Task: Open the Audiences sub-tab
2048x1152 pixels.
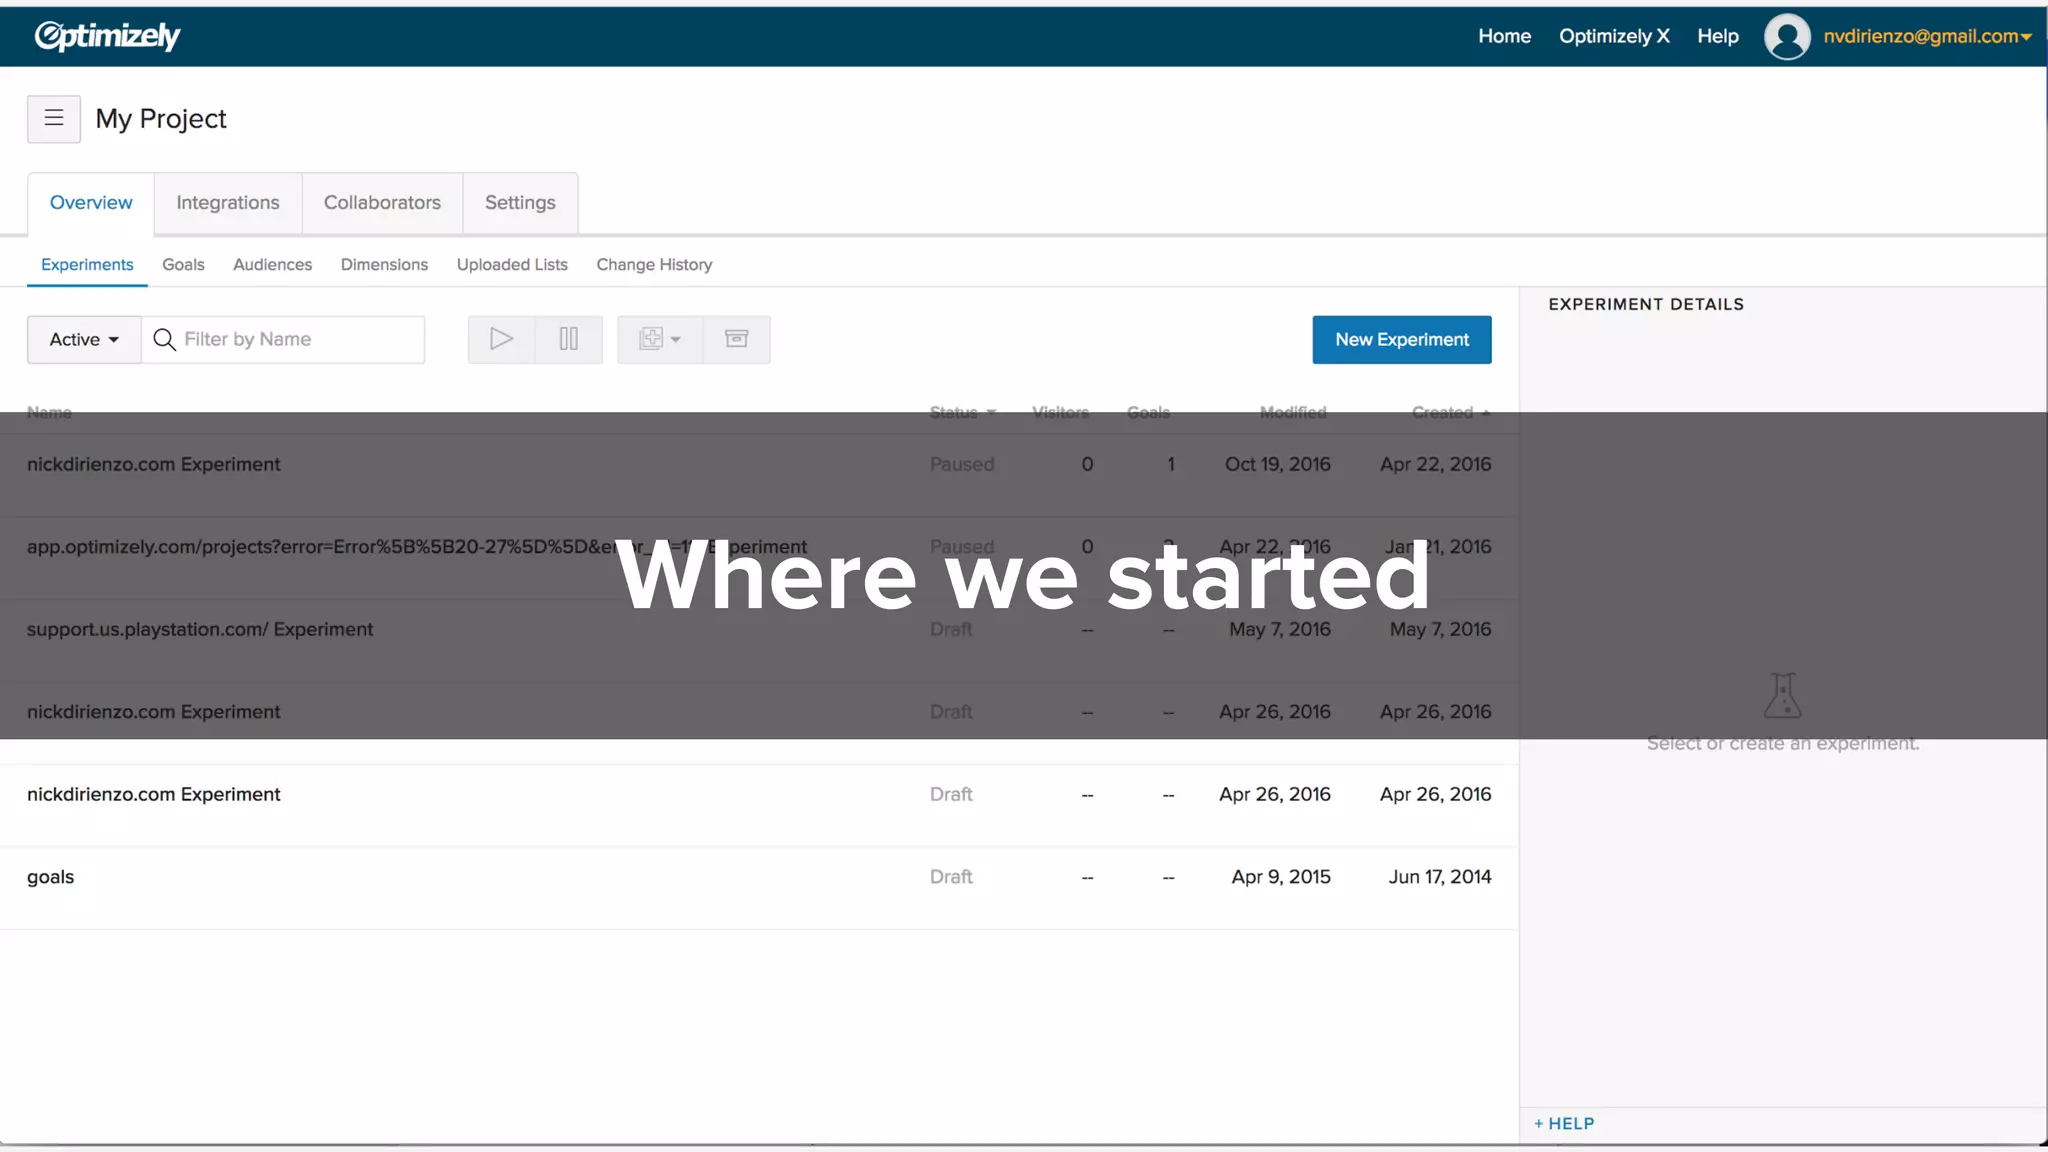Action: click(x=272, y=265)
